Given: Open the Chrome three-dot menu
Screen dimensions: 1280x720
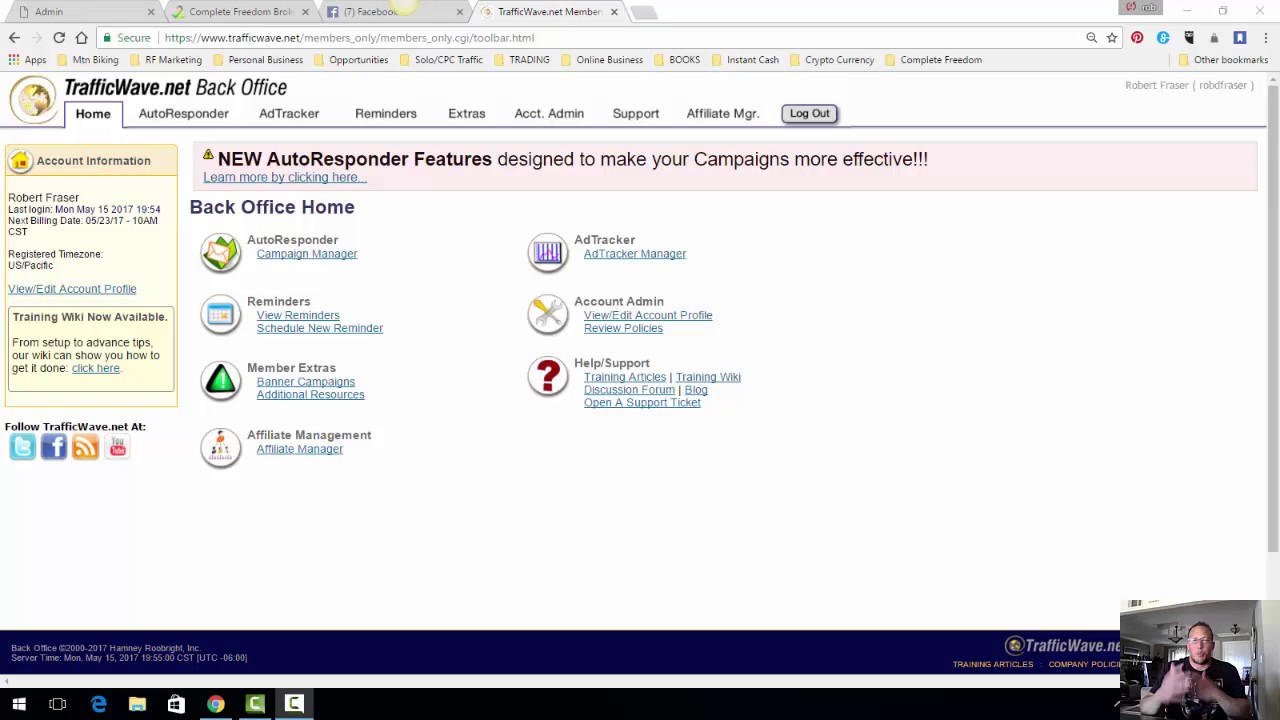Looking at the screenshot, I should tap(1266, 38).
